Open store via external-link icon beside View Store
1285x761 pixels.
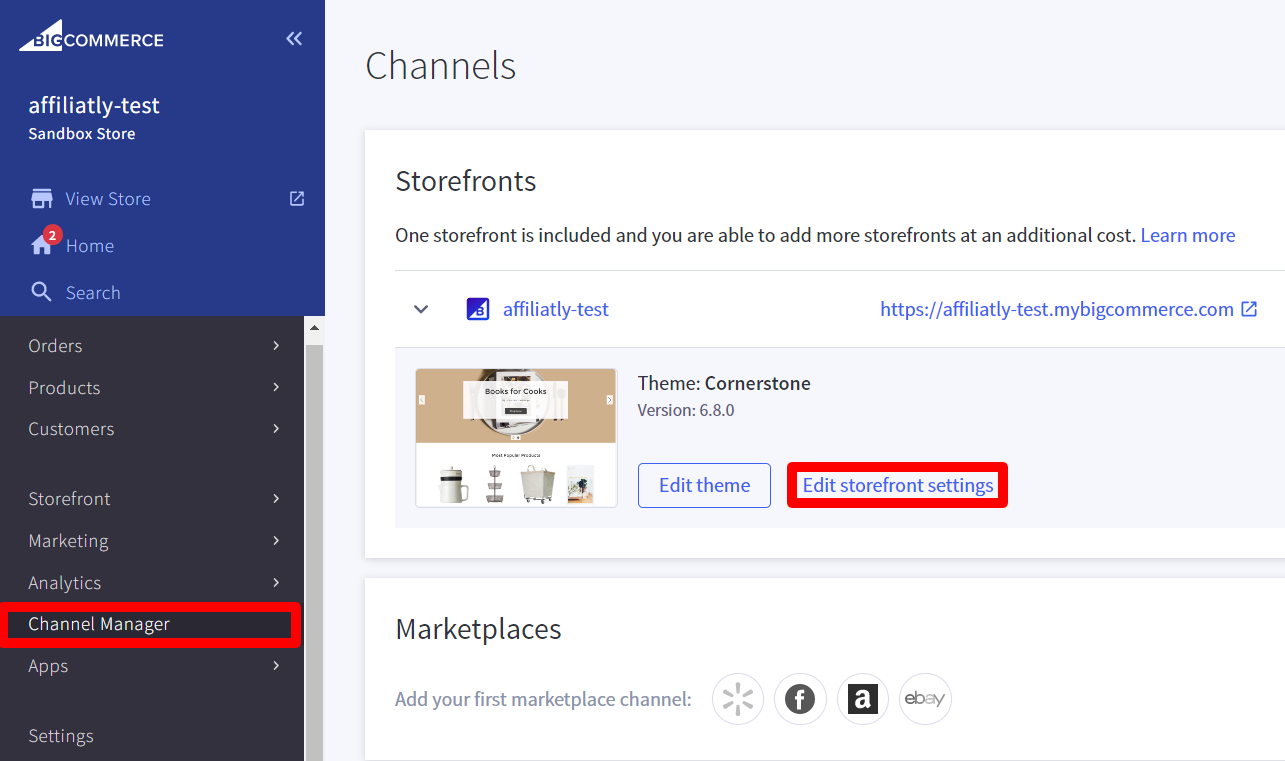pyautogui.click(x=297, y=198)
